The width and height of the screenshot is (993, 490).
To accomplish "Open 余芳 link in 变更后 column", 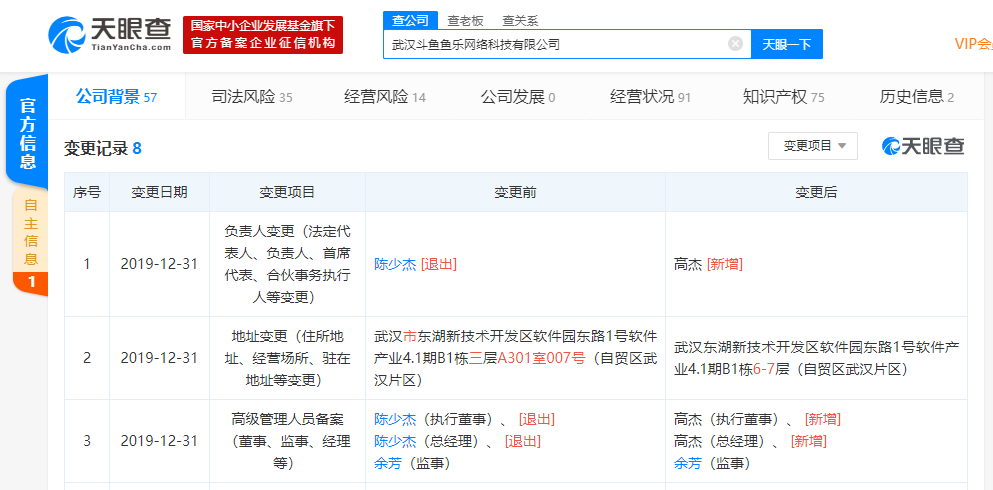I will click(x=688, y=463).
